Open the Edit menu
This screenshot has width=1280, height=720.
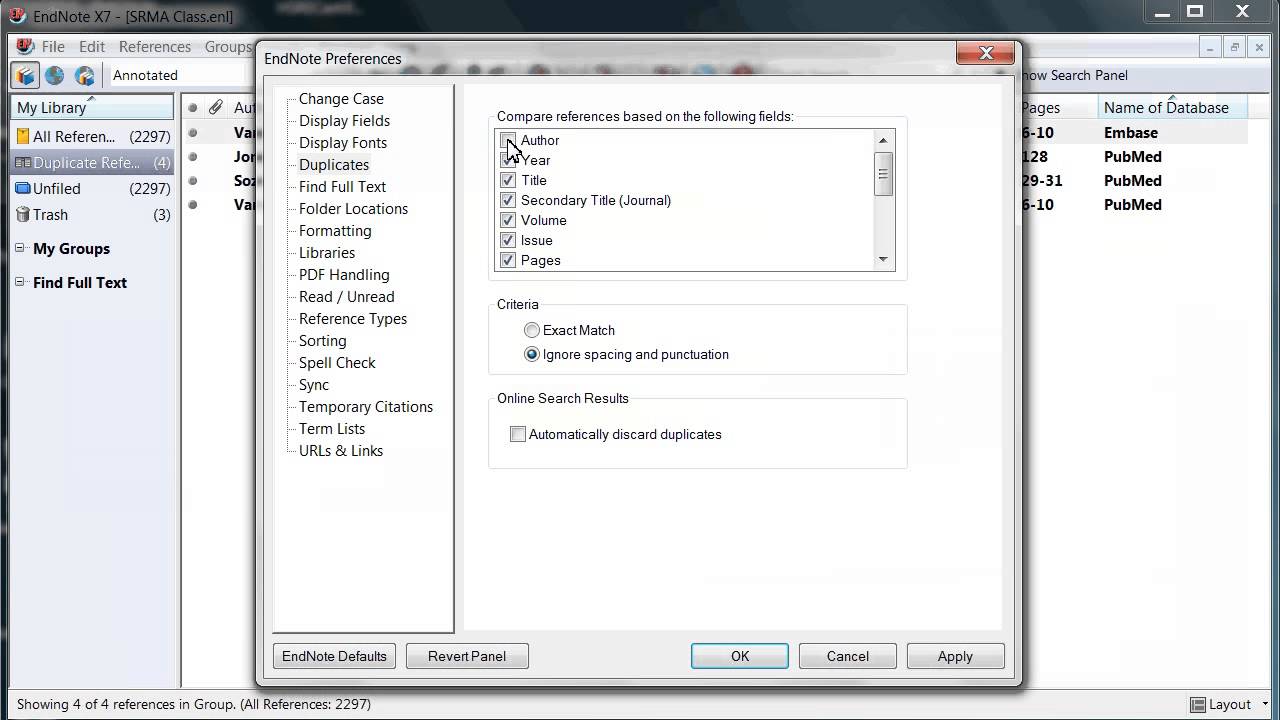click(x=91, y=46)
